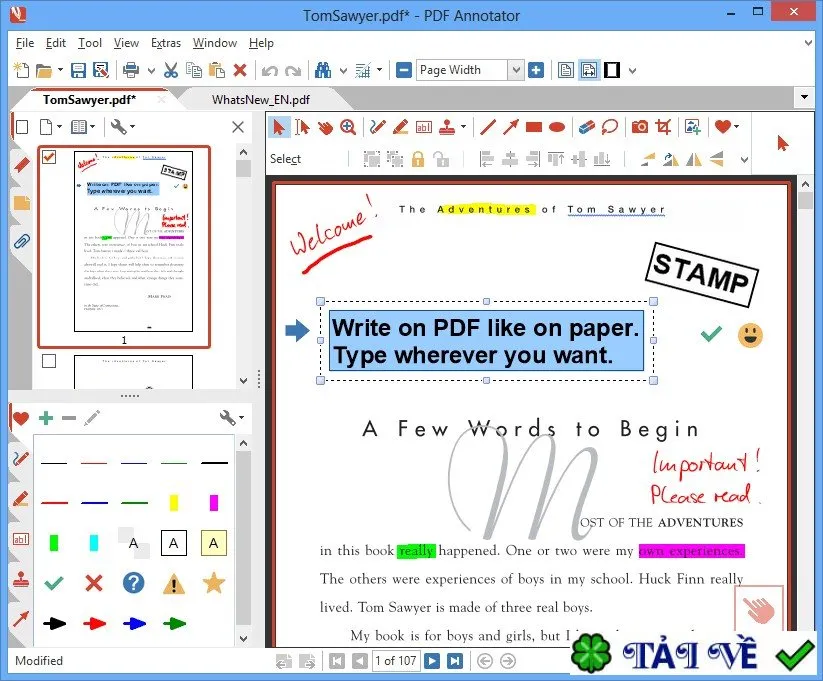Open the Extras menu

tap(166, 43)
